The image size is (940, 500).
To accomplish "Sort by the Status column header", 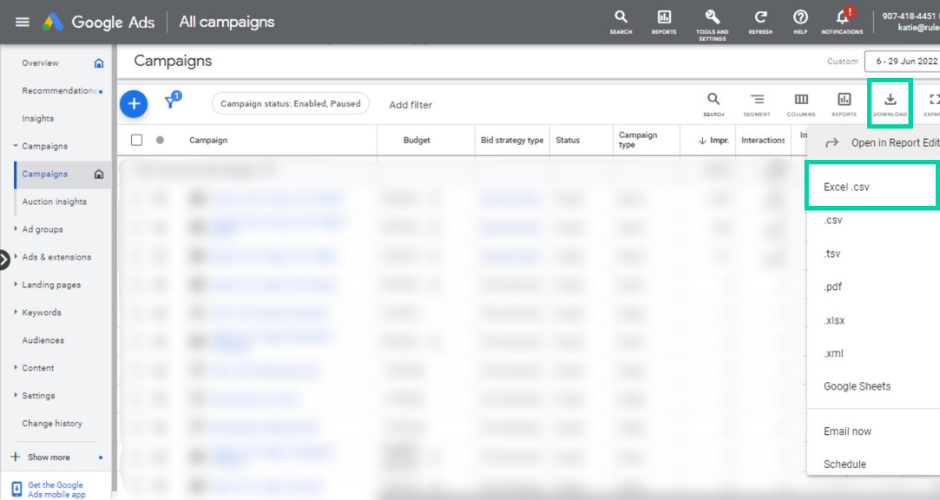I will 568,140.
